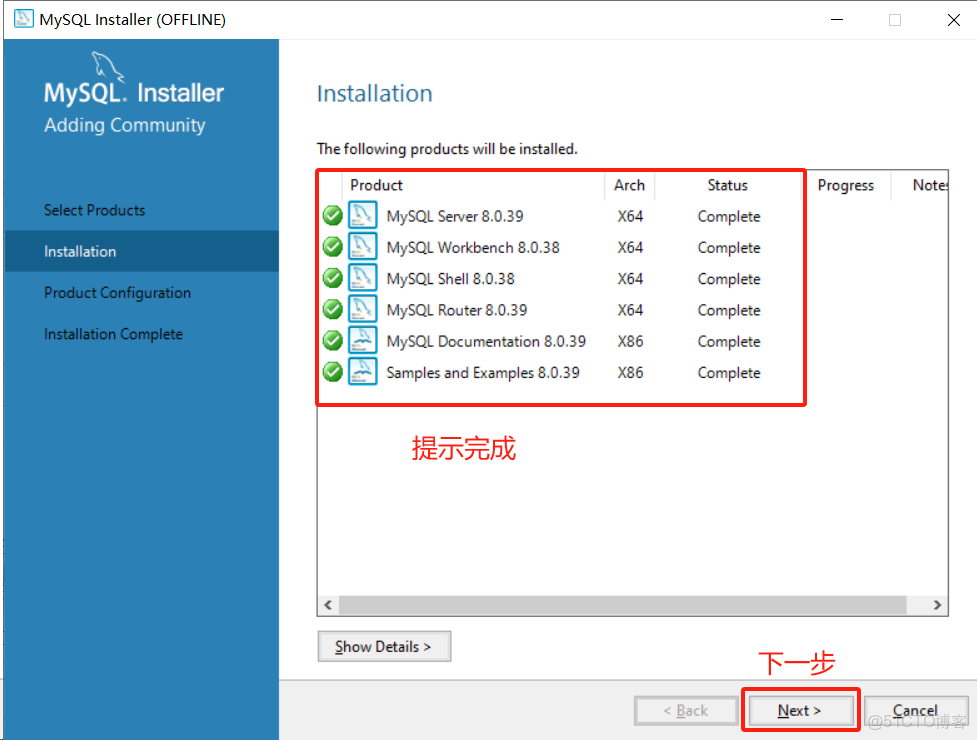The height and width of the screenshot is (740, 977).
Task: Click the Product column header
Action: [376, 185]
